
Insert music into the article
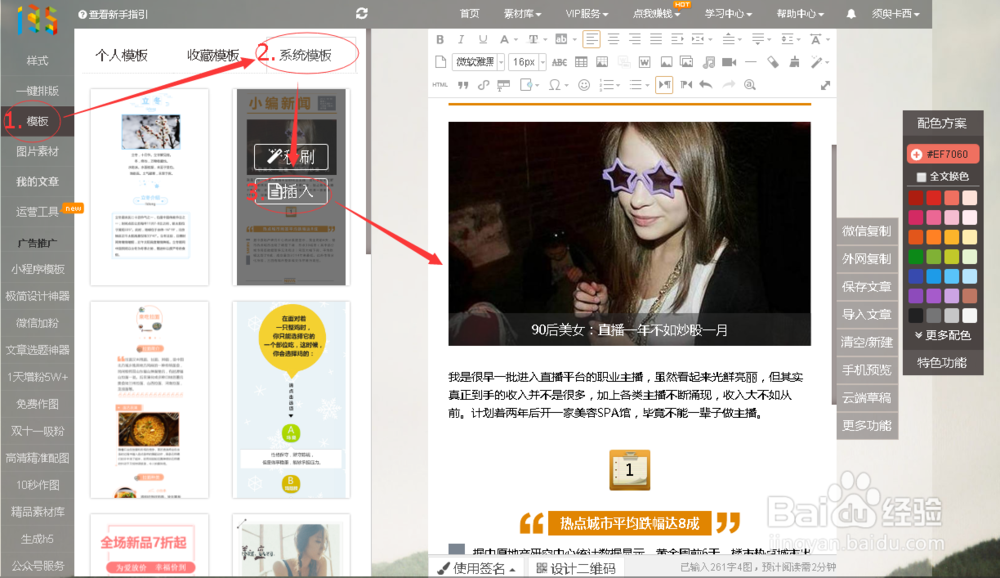pyautogui.click(x=708, y=62)
